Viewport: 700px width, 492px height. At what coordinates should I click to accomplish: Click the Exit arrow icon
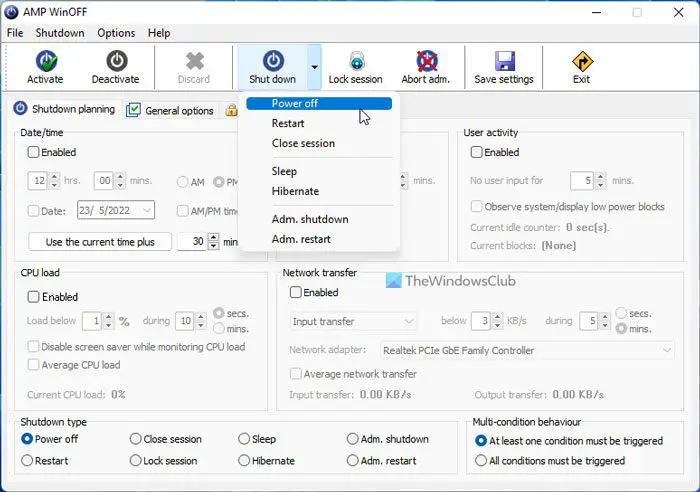(x=582, y=61)
